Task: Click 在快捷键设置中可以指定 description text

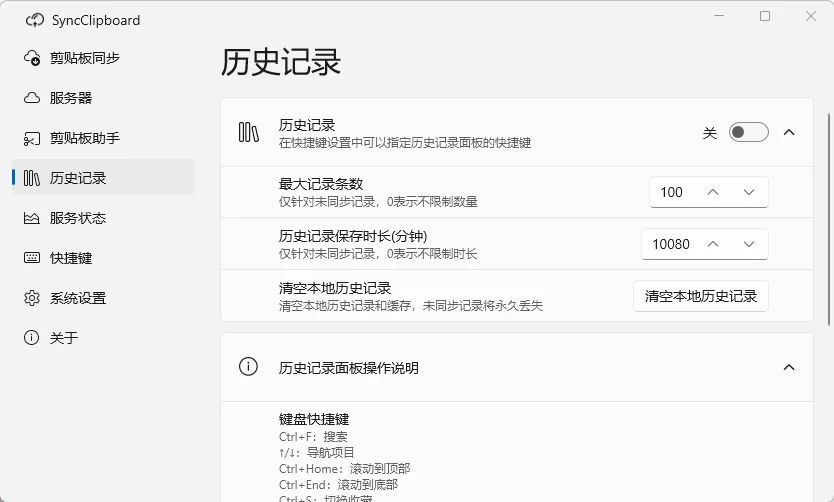Action: click(x=405, y=143)
